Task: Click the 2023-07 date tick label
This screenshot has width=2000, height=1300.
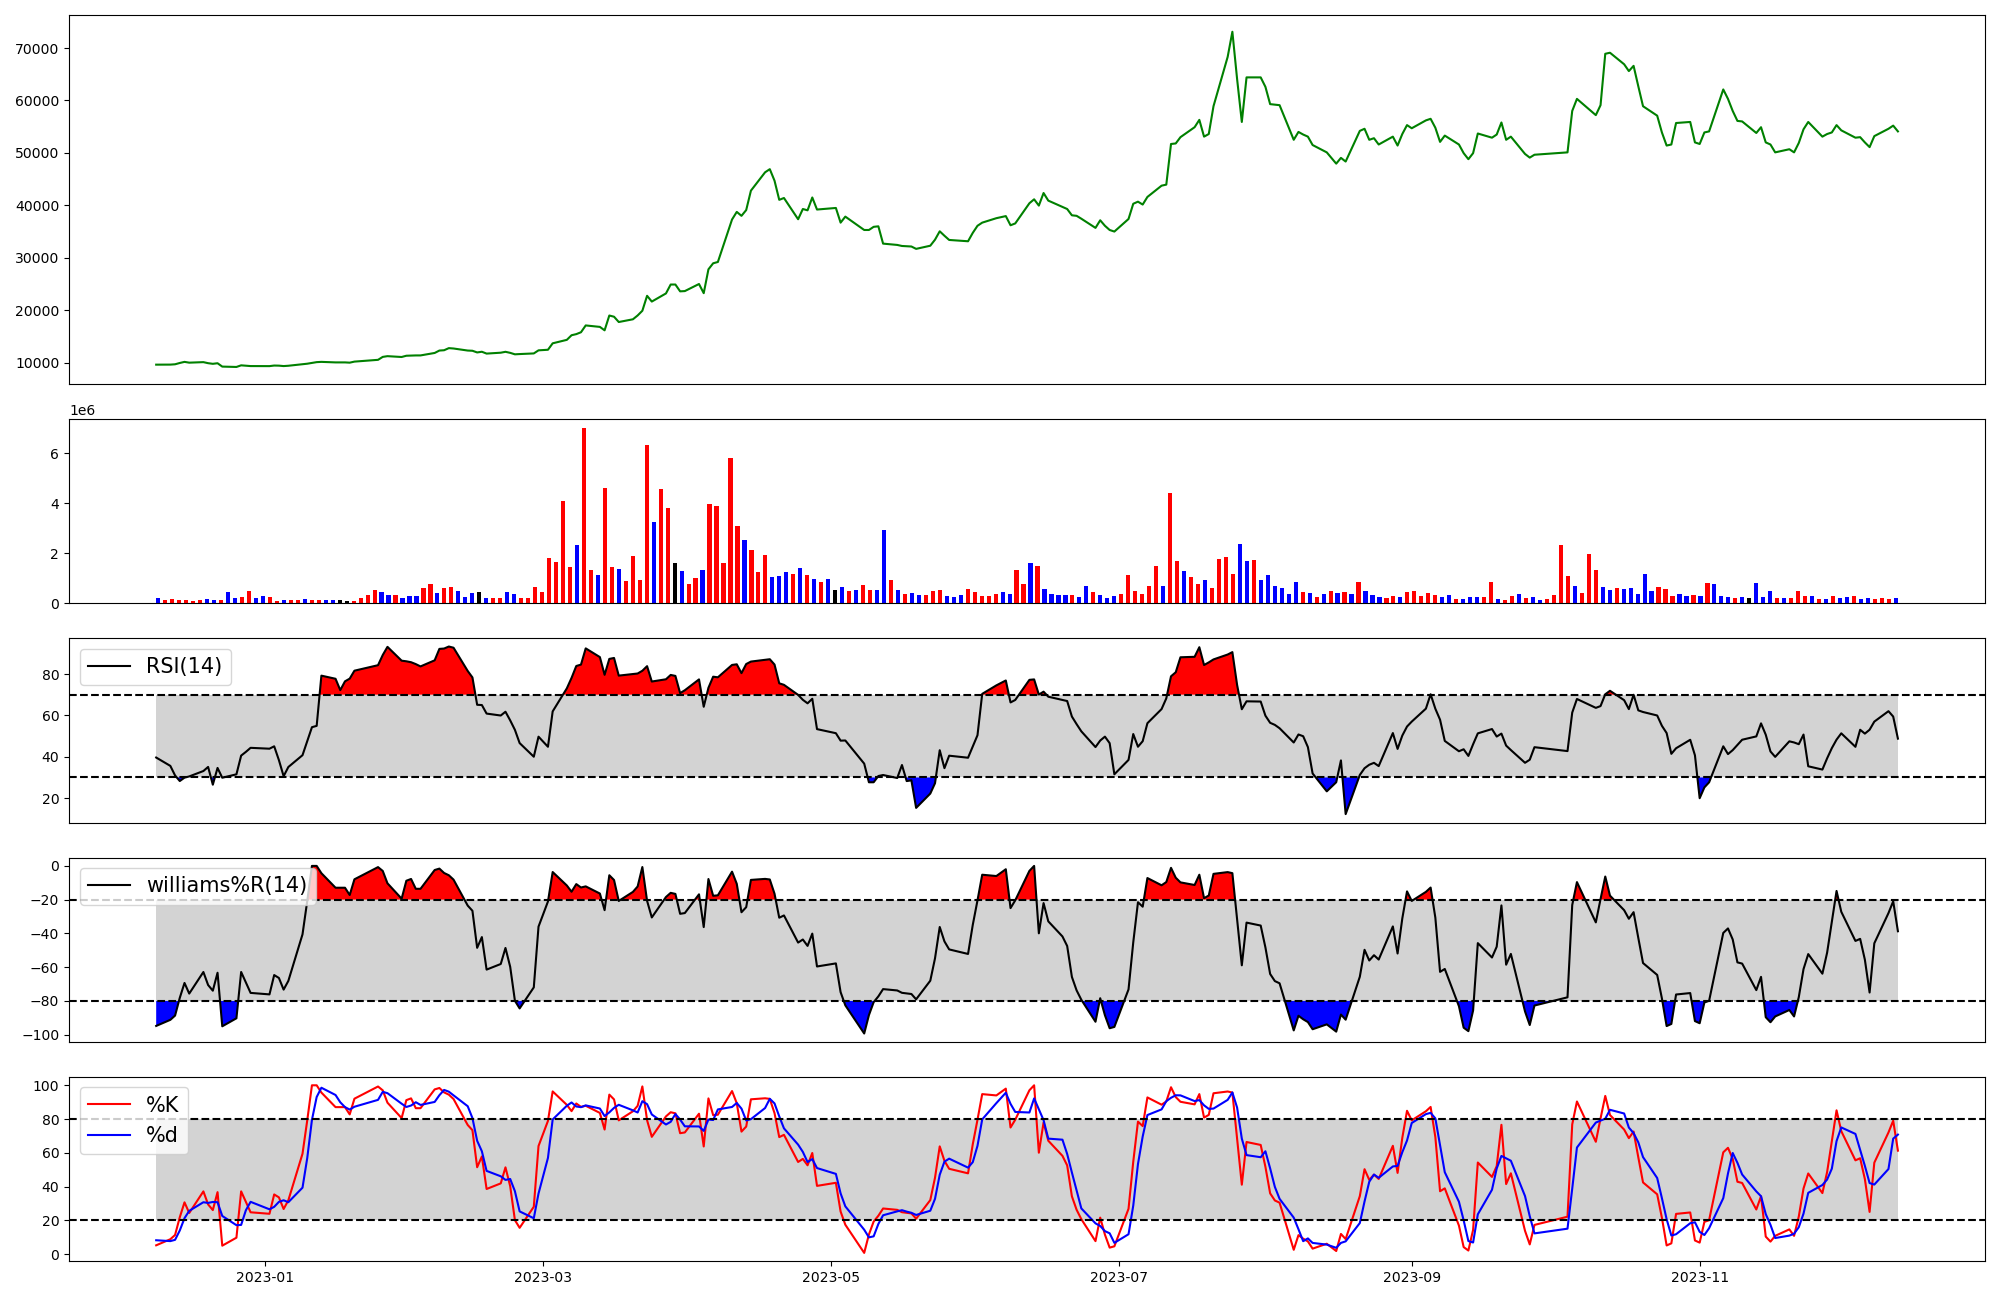Action: tap(1119, 1277)
